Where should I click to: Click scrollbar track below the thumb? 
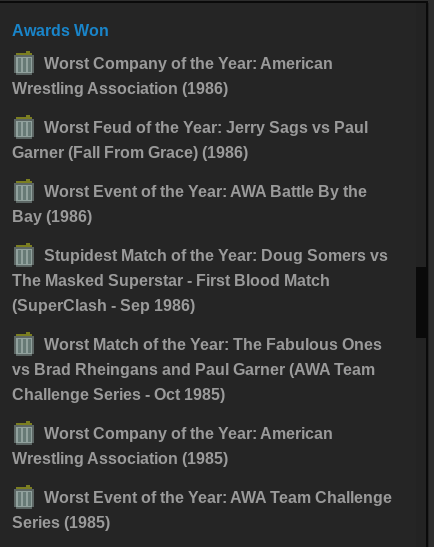pos(421,441)
